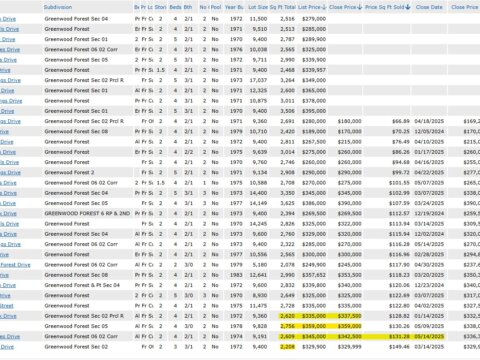Click sort arrow beside Price Sq Ft Sold
The image size is (480, 360).
pos(408,7)
